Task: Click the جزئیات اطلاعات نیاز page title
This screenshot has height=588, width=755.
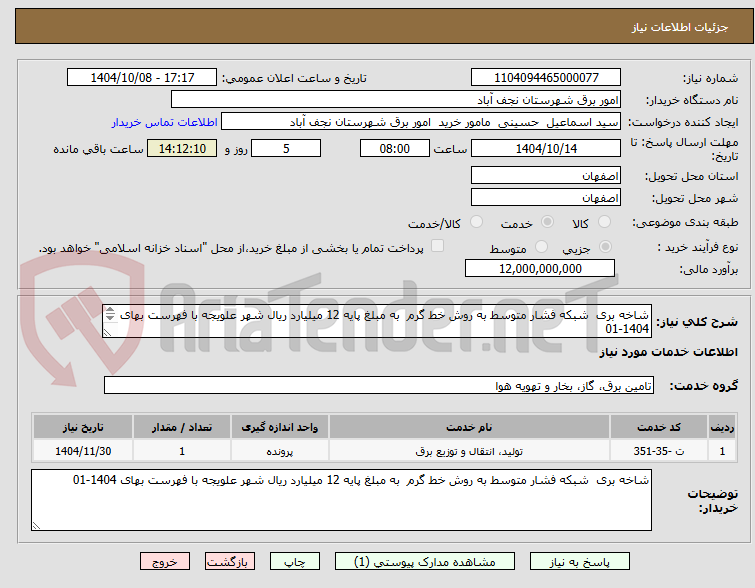Action: [x=680, y=27]
